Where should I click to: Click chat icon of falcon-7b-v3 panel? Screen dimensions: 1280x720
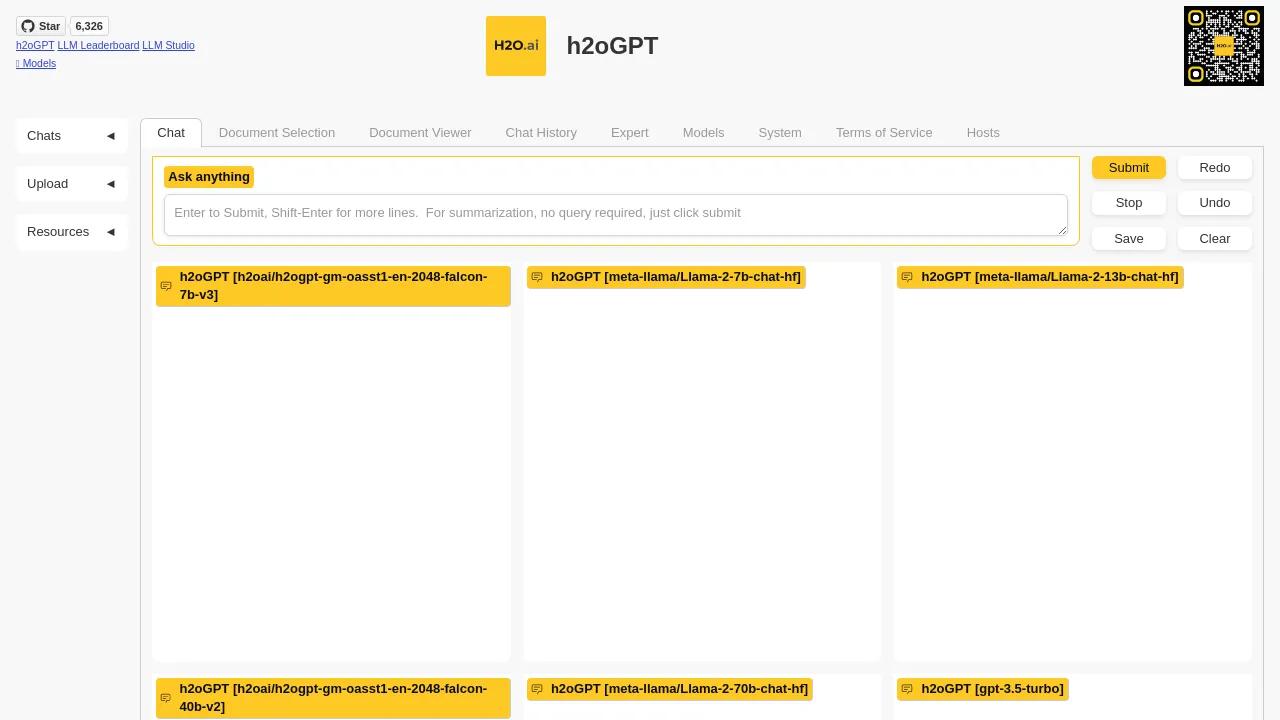coord(166,286)
